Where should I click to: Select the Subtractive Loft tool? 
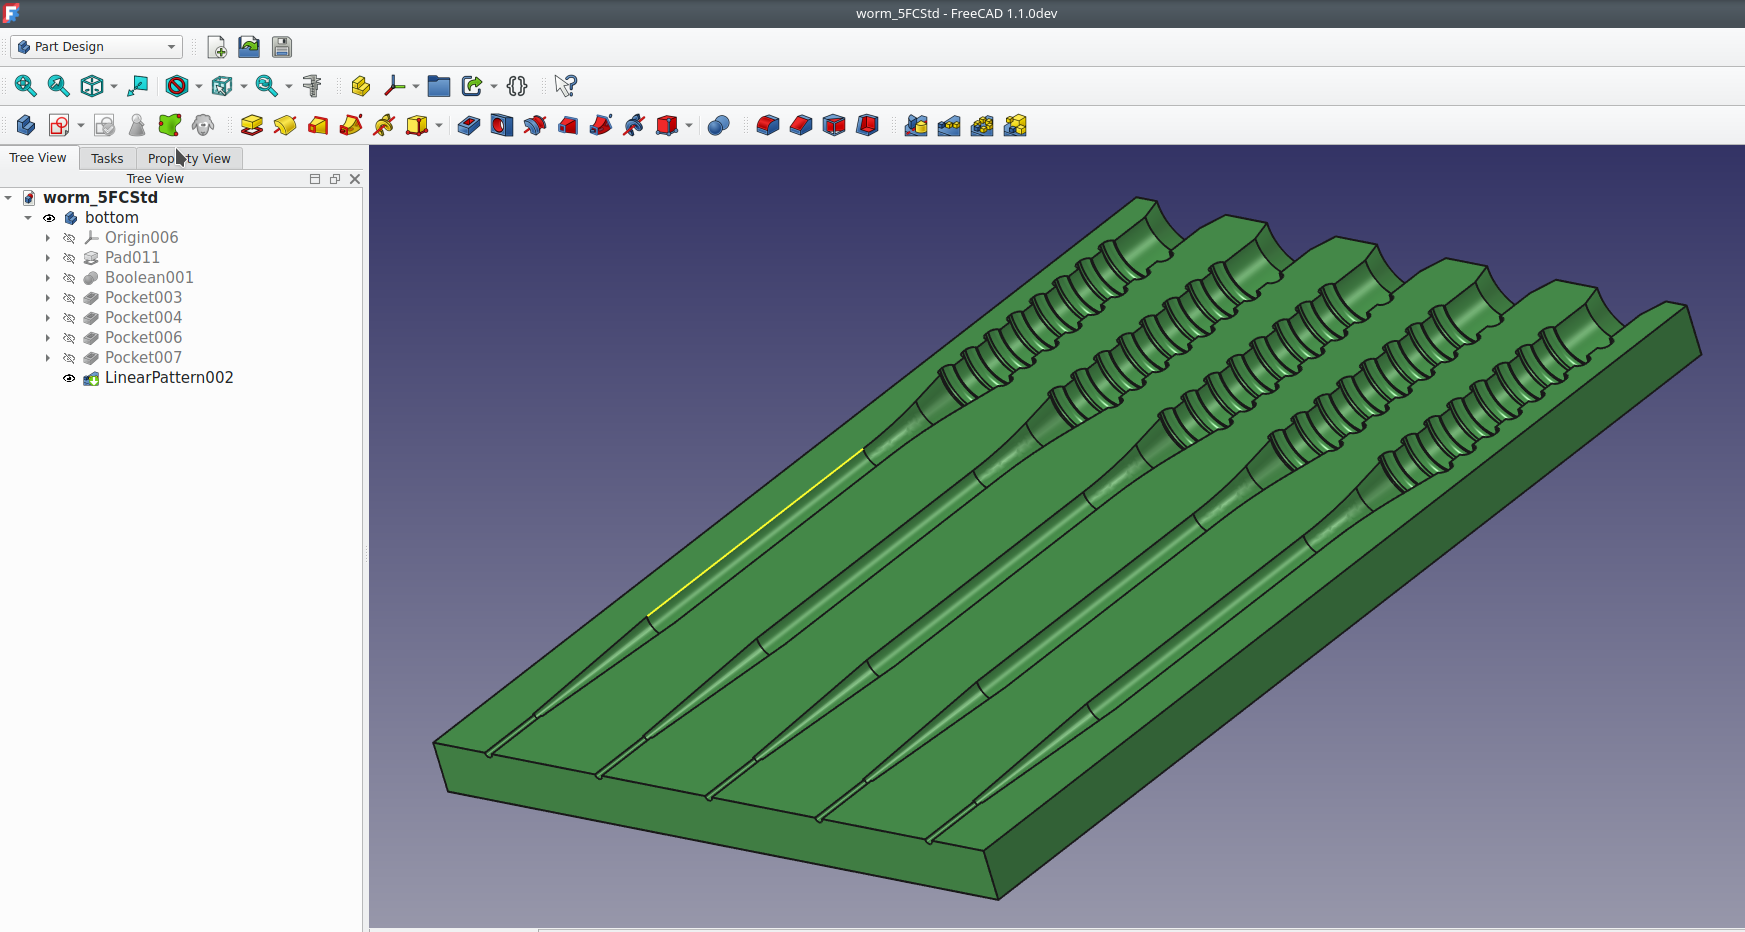(568, 125)
